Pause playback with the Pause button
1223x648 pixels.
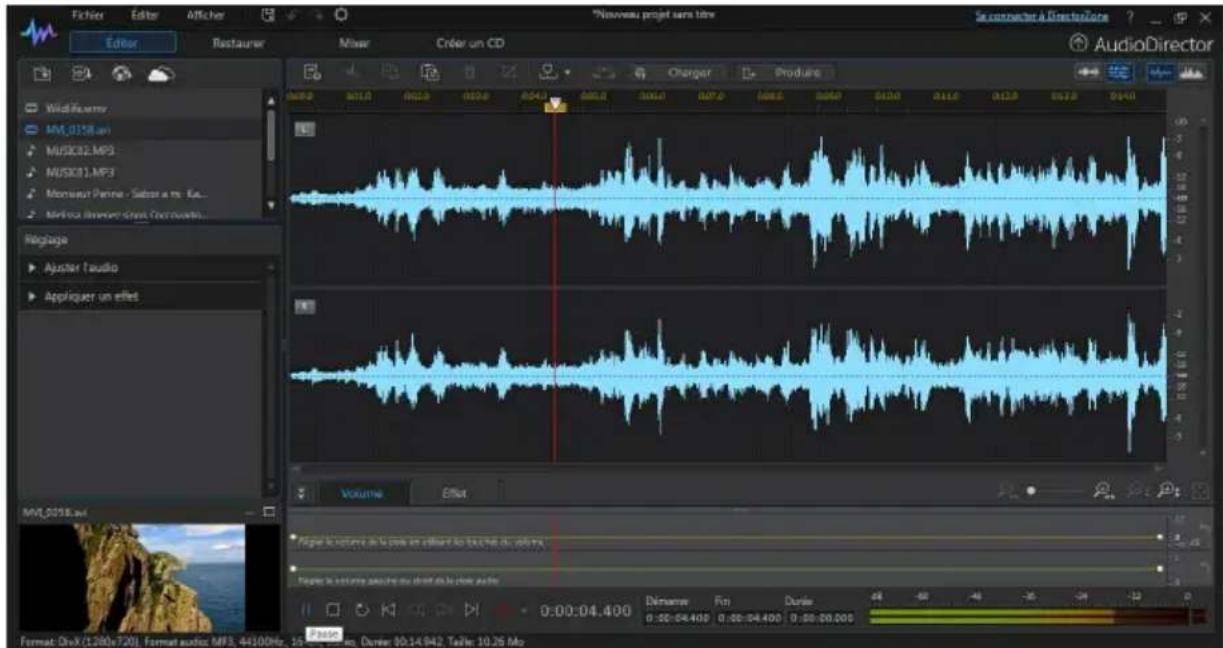click(308, 609)
